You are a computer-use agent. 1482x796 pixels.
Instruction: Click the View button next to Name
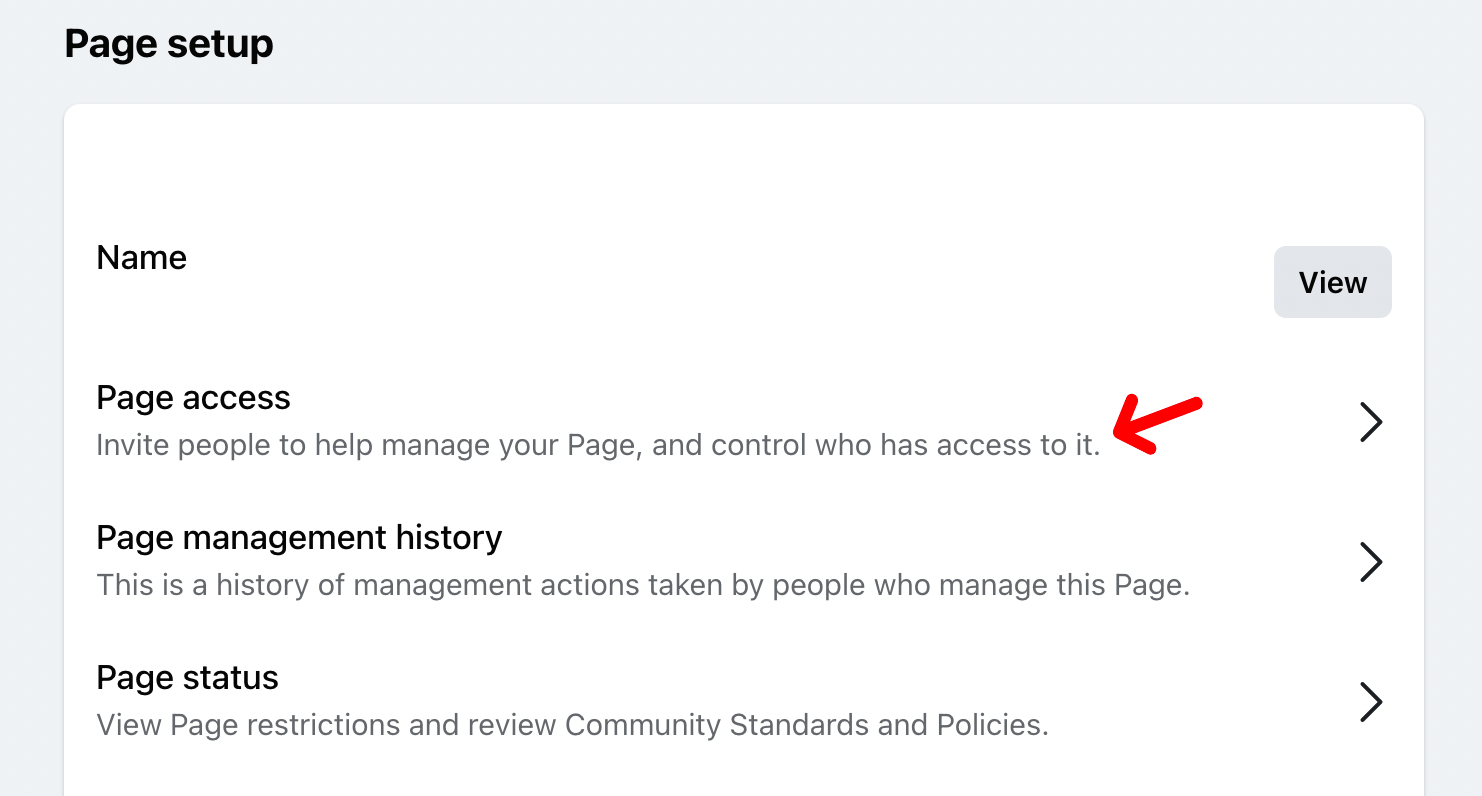pyautogui.click(x=1332, y=282)
